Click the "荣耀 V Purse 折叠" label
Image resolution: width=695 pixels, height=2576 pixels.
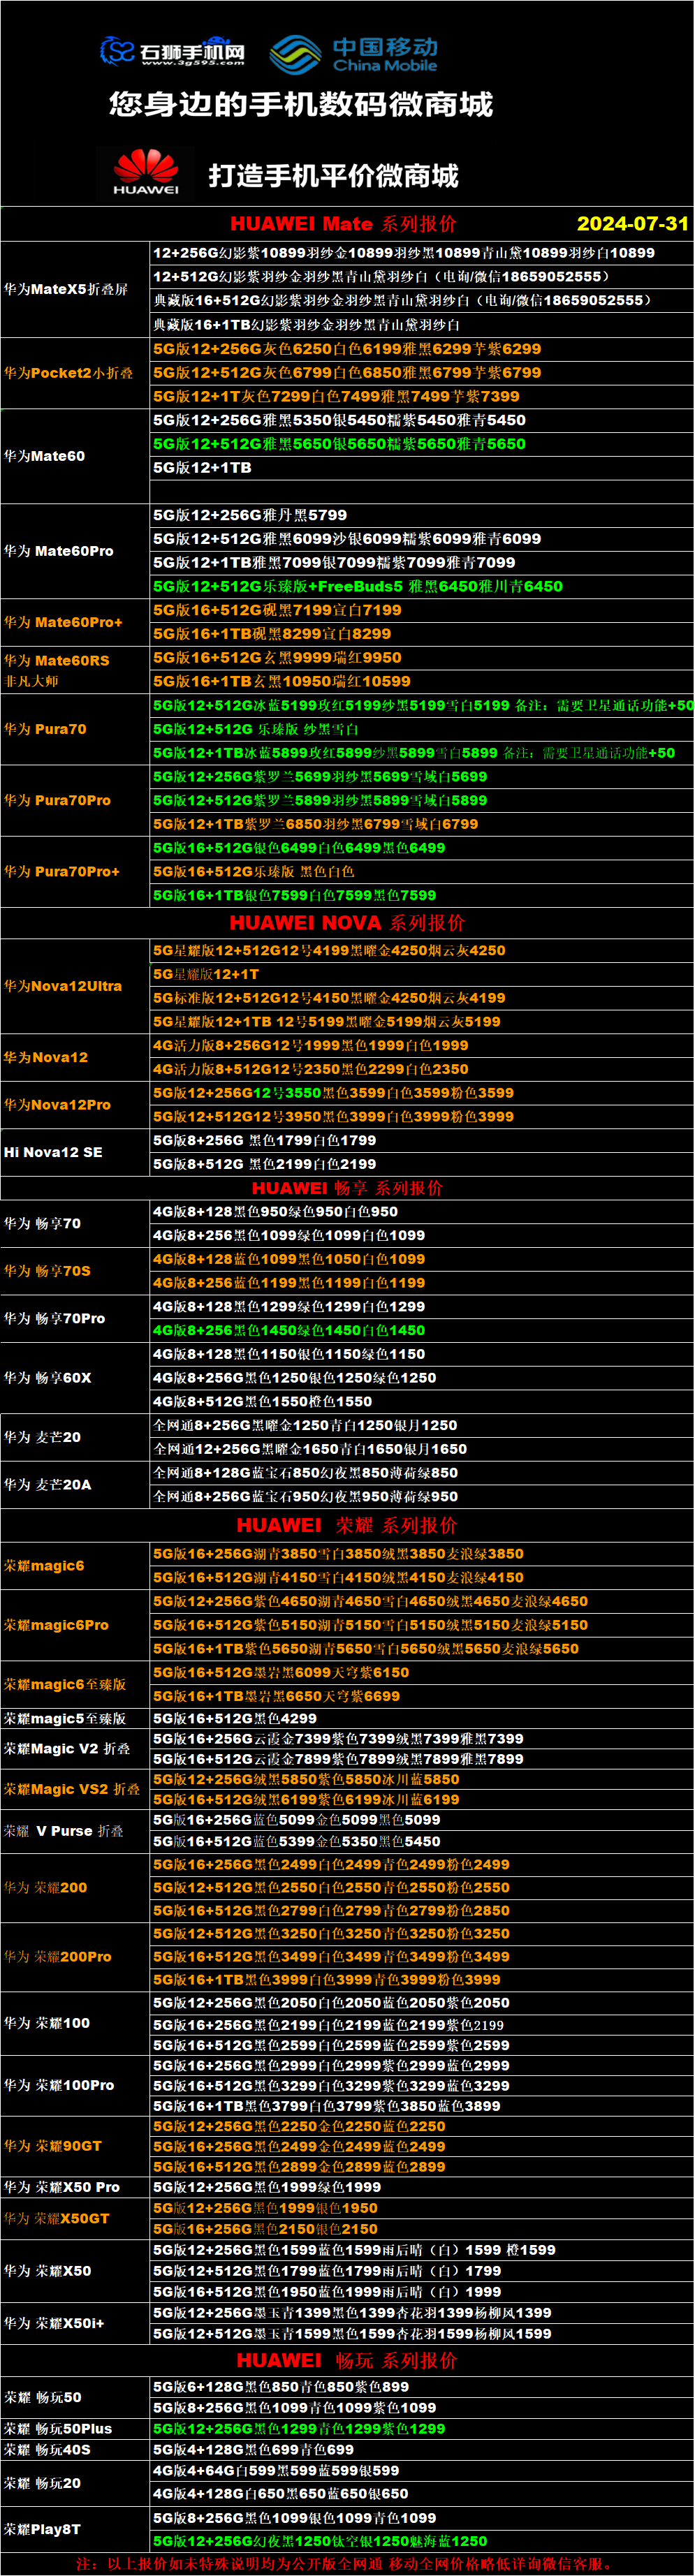[x=64, y=1831]
